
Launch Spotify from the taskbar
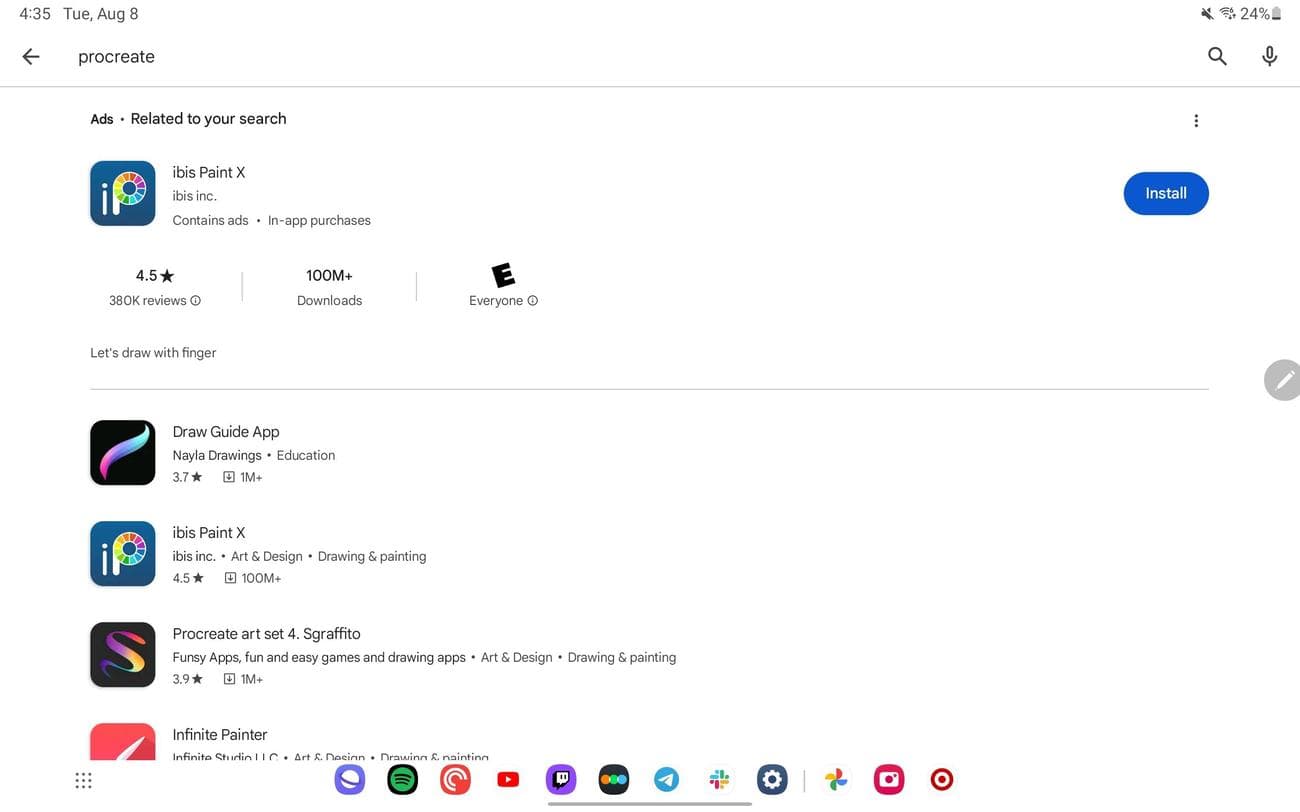(x=402, y=780)
